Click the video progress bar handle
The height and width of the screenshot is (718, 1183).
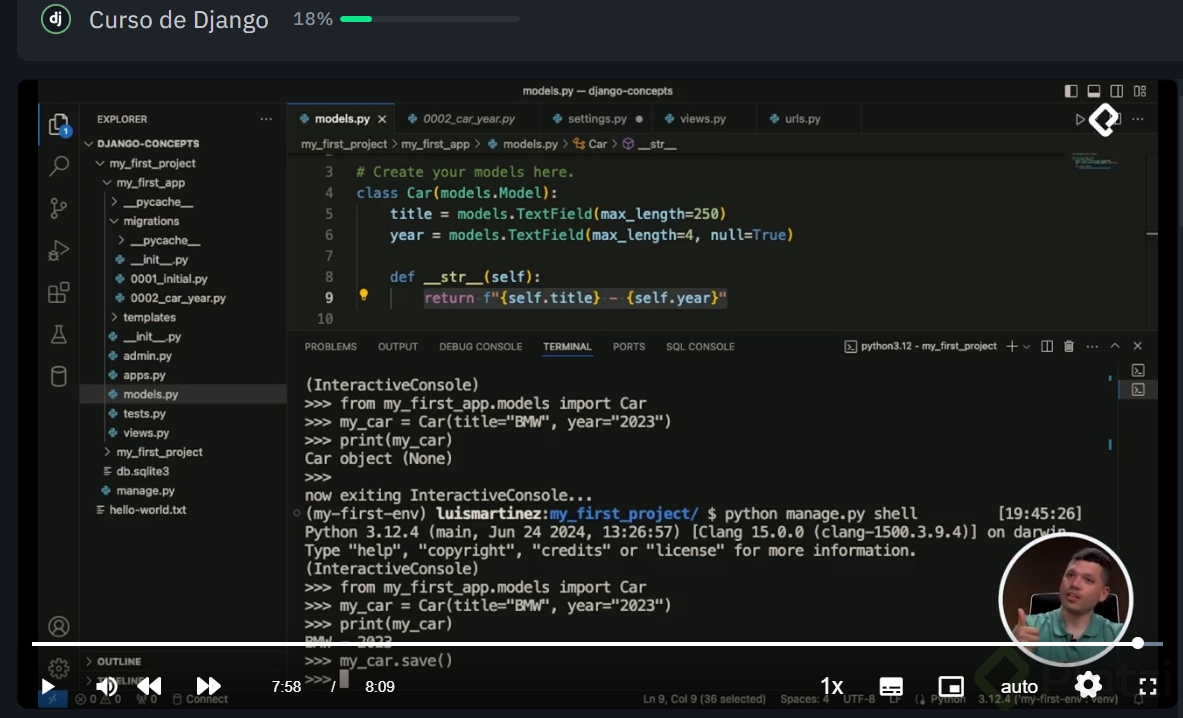click(x=1138, y=643)
